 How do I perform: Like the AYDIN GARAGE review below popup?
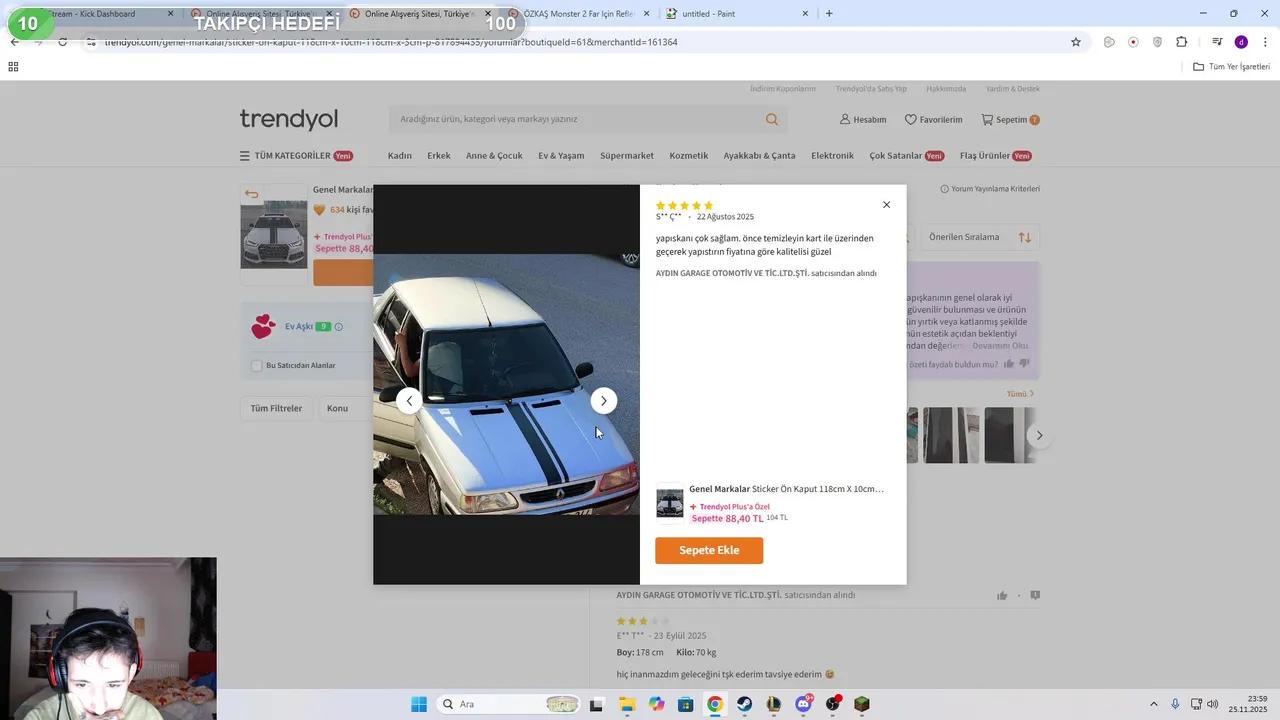[x=1002, y=596]
